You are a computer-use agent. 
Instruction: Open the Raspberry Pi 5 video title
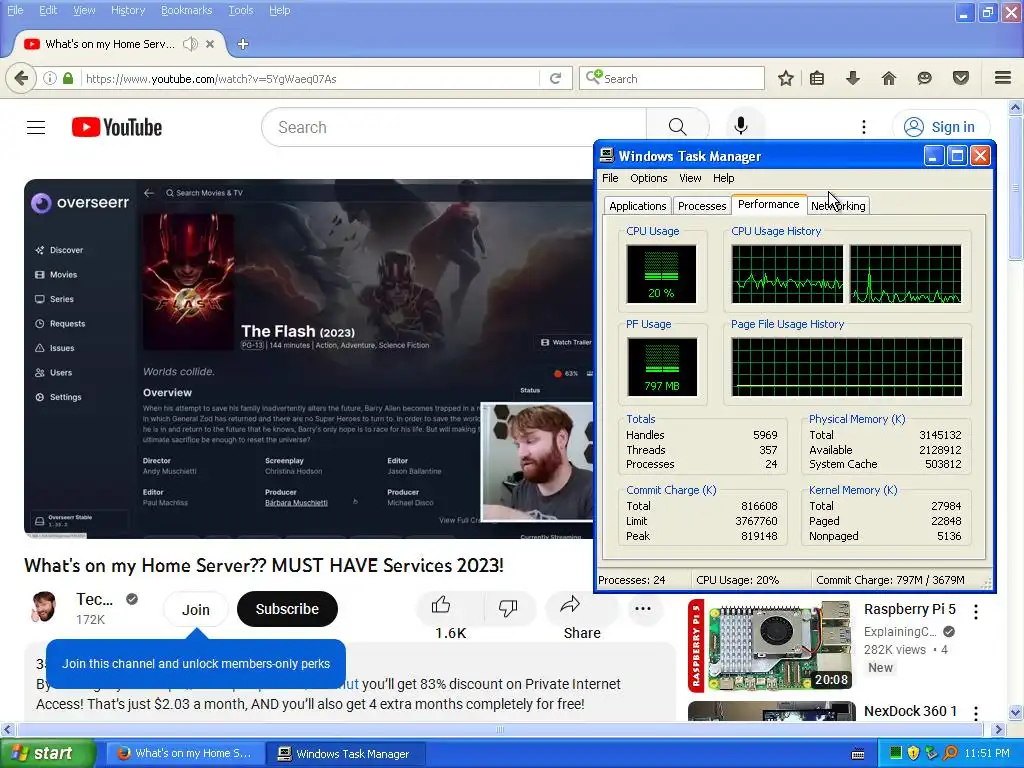tap(910, 609)
